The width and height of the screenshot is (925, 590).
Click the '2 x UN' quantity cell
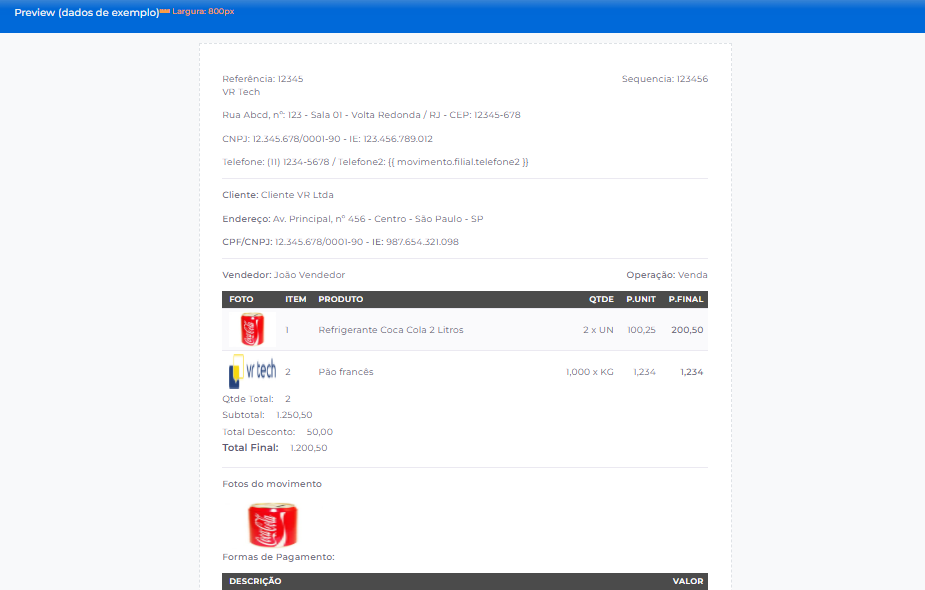point(598,330)
